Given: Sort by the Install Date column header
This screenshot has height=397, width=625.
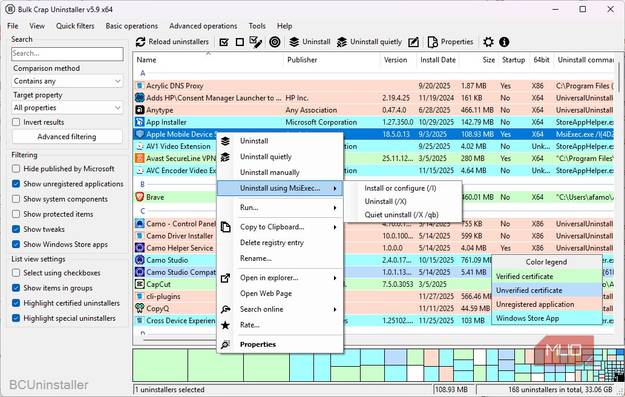Looking at the screenshot, I should coord(438,60).
